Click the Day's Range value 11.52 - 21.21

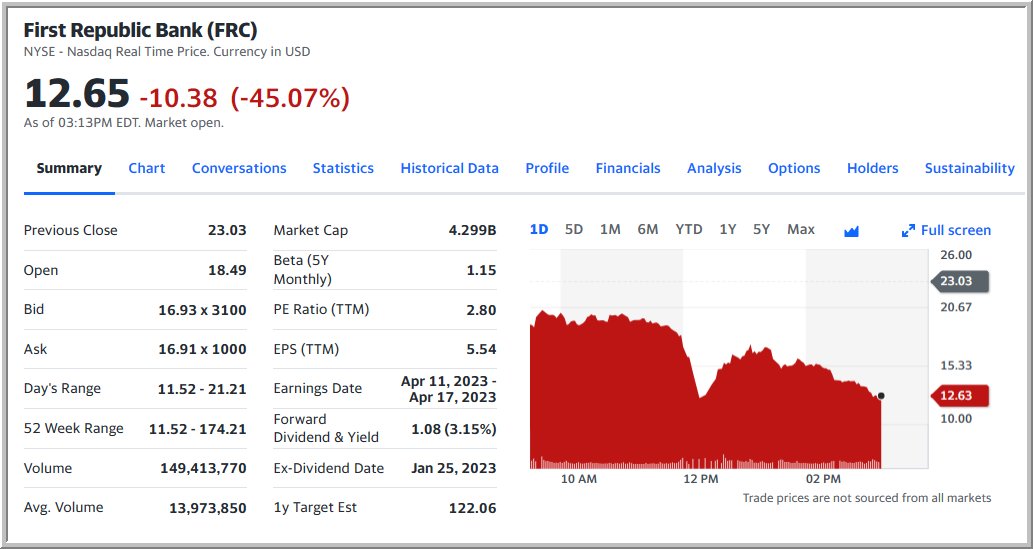coord(202,389)
